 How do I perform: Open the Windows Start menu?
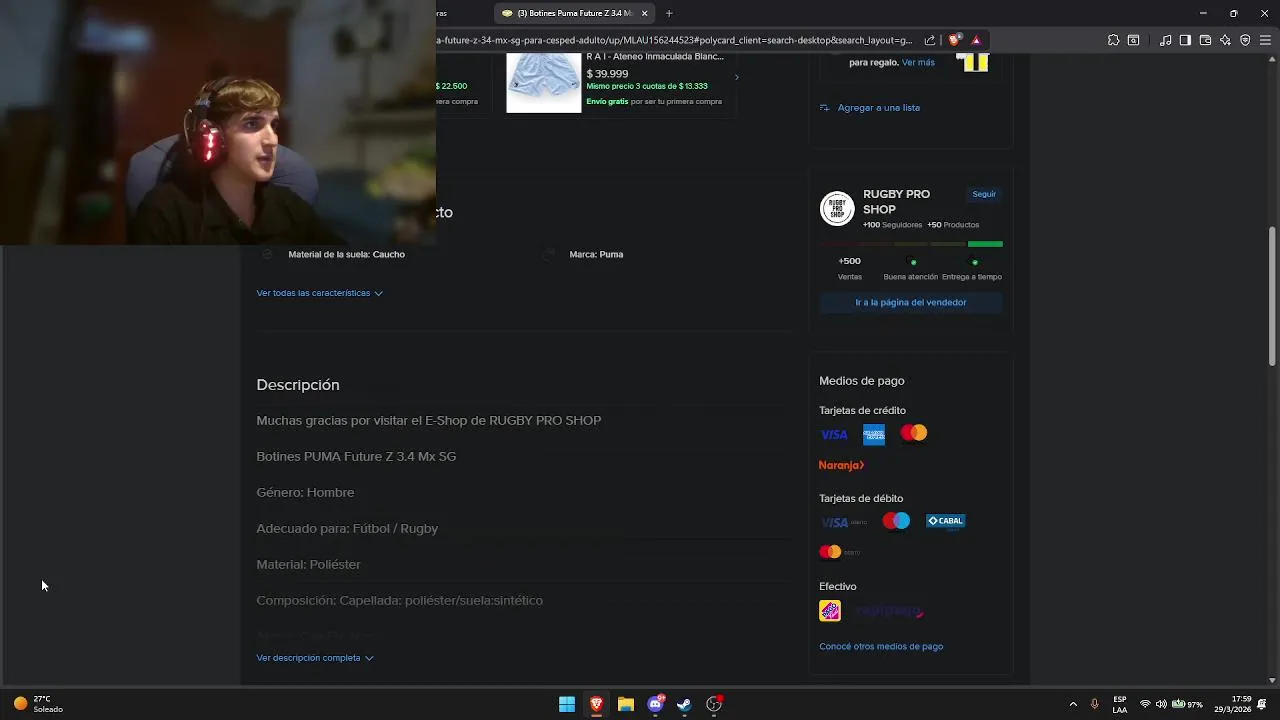pyautogui.click(x=567, y=704)
